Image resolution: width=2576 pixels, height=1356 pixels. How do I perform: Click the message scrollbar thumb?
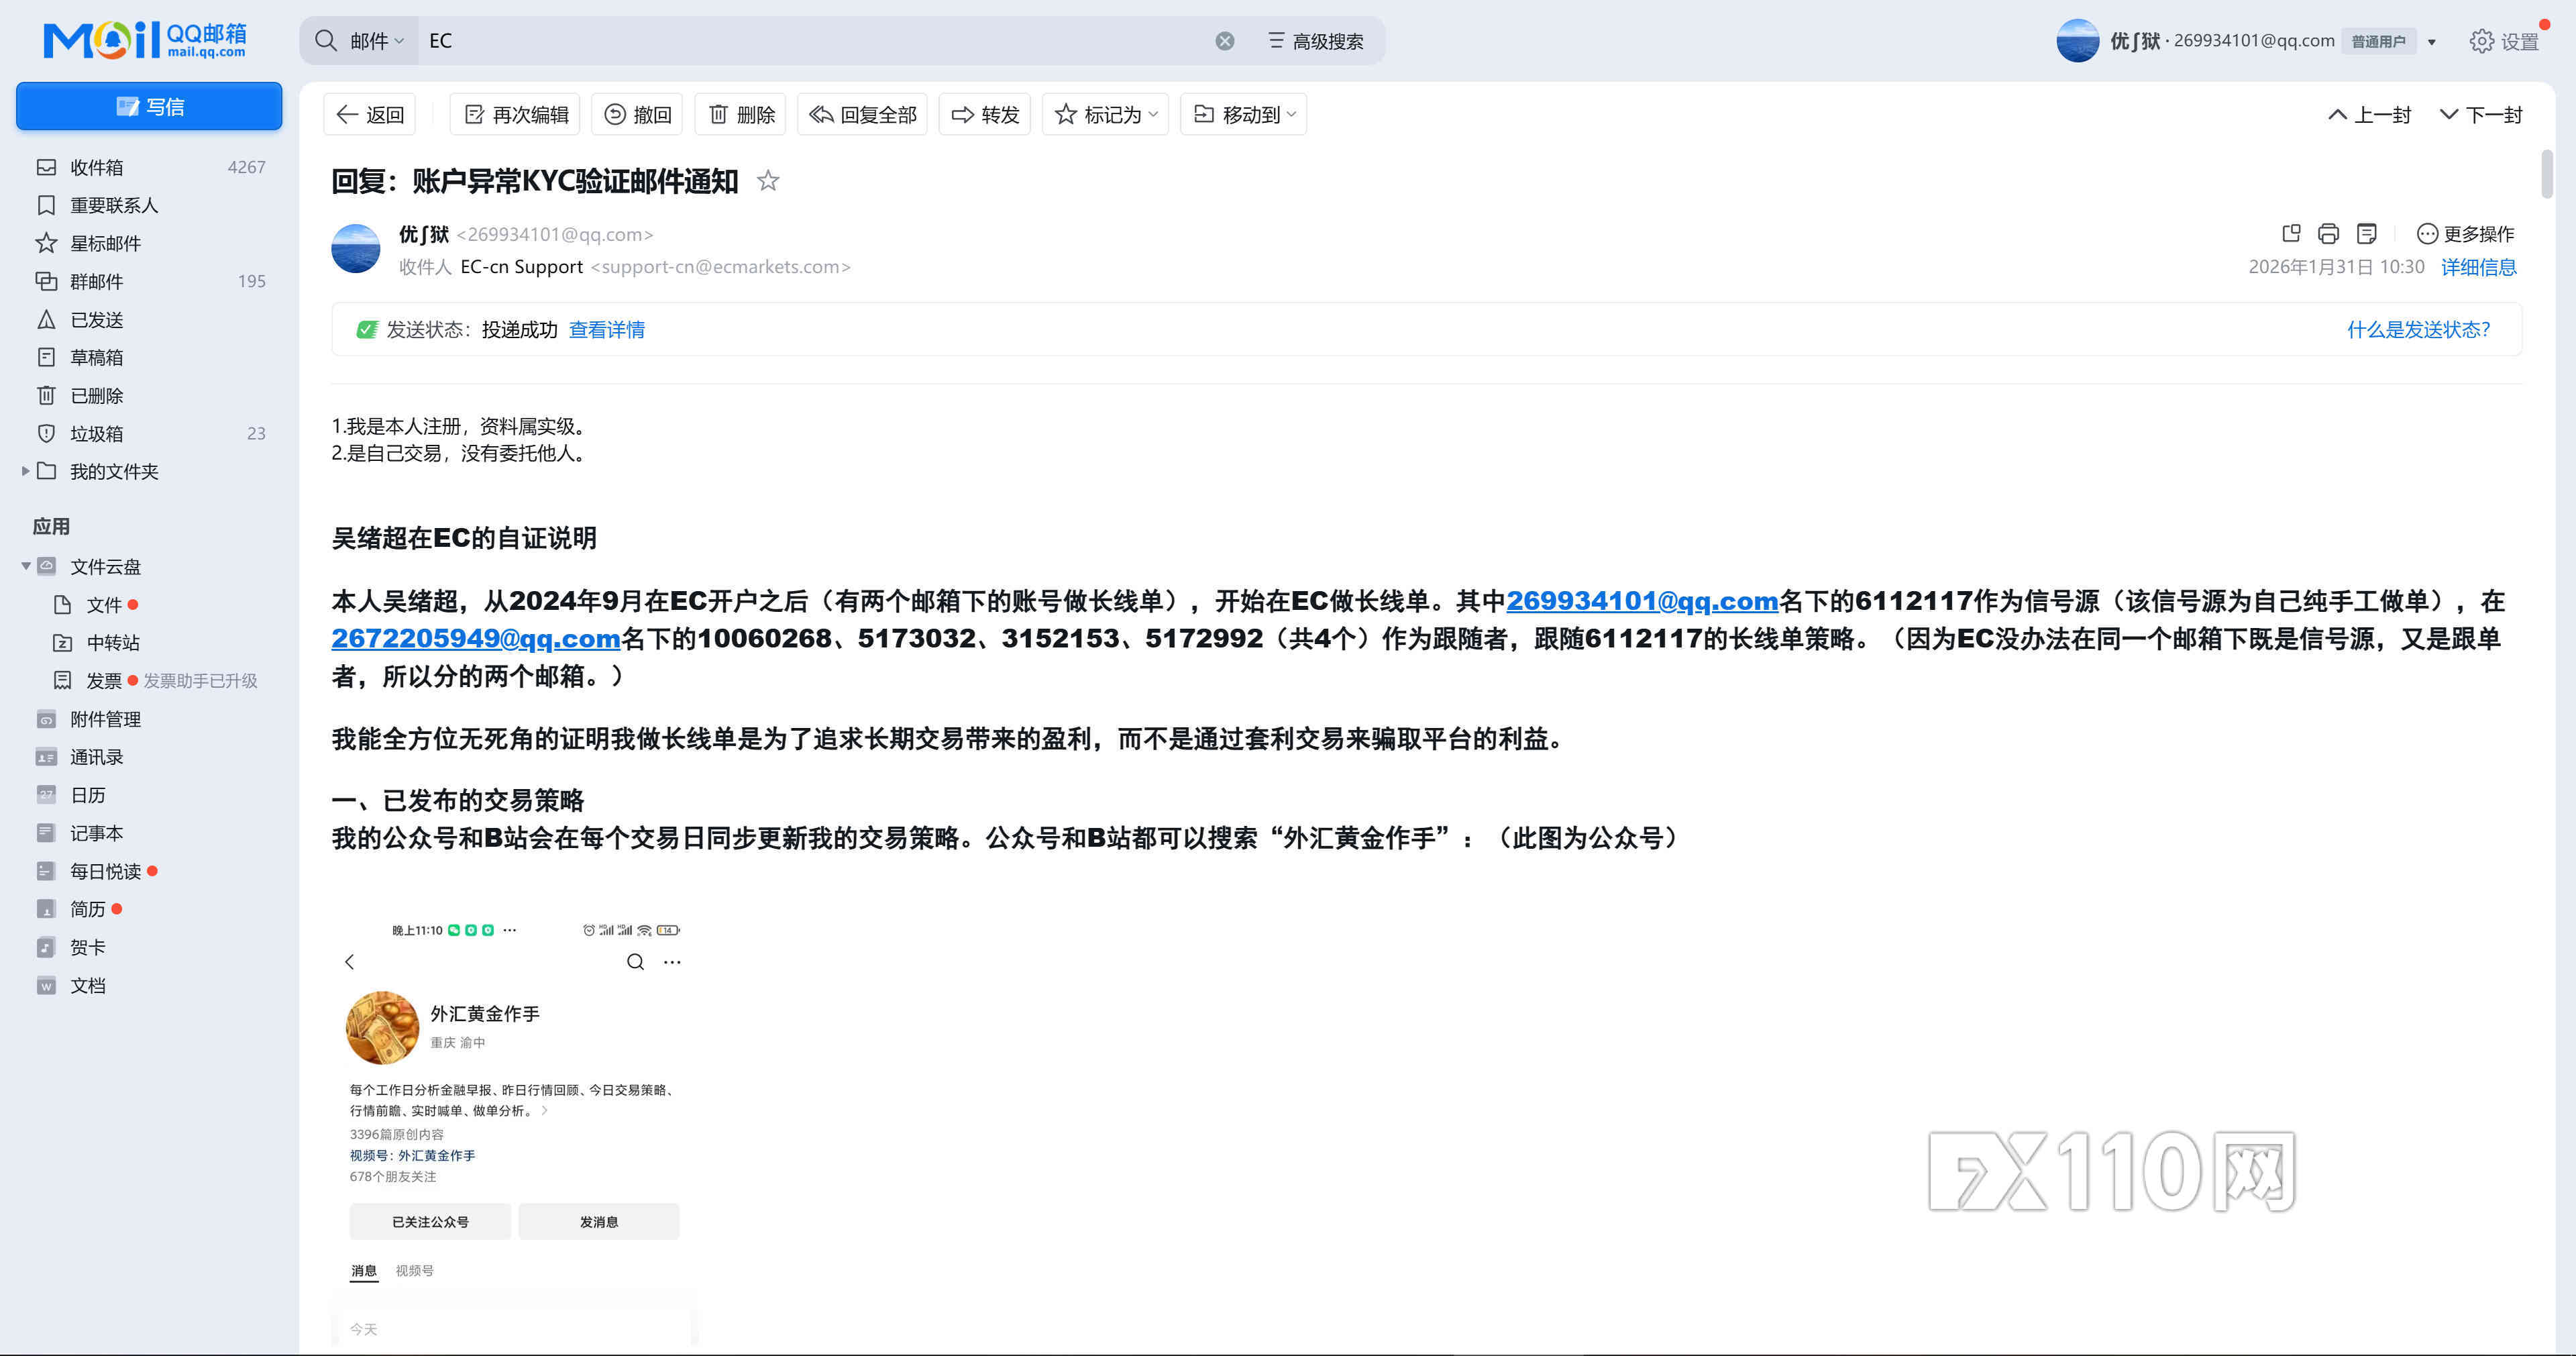tap(2546, 174)
